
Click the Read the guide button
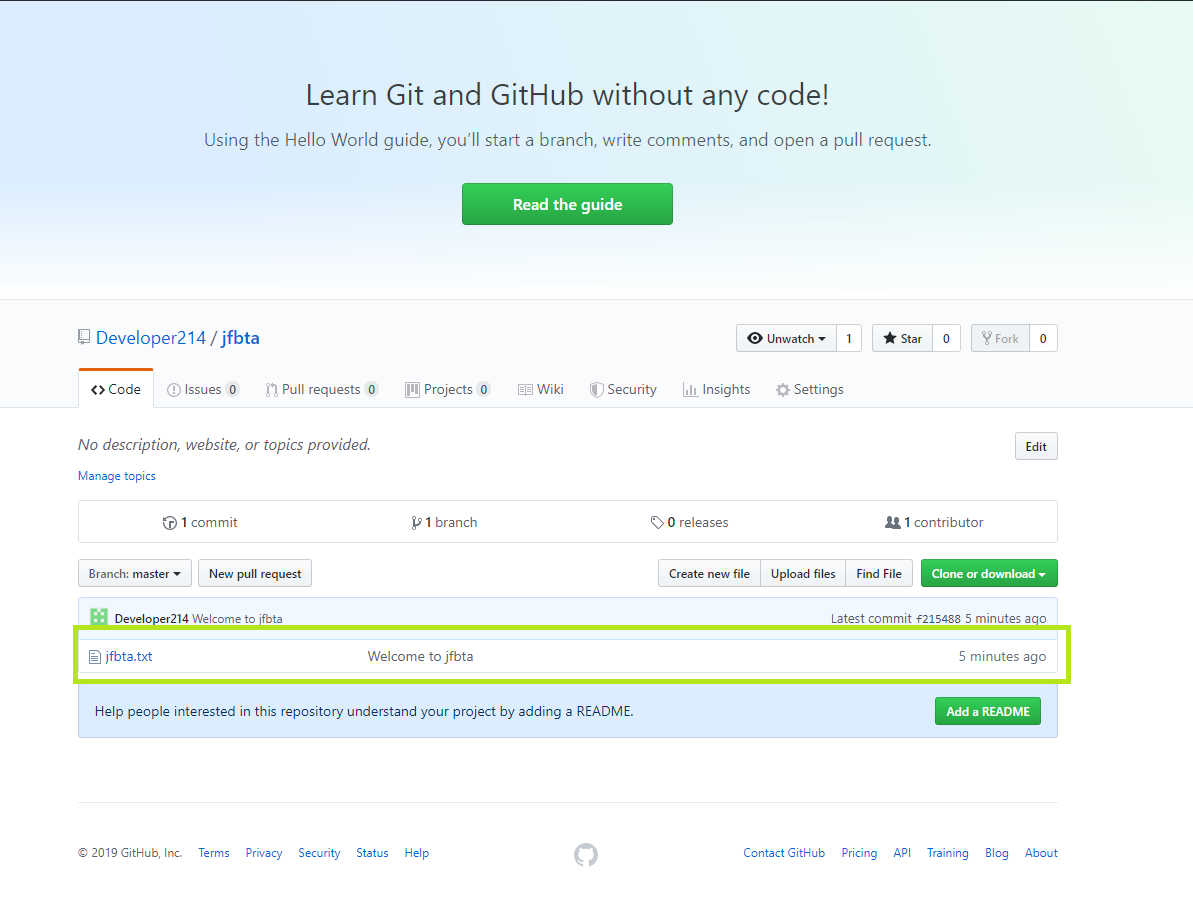click(567, 204)
